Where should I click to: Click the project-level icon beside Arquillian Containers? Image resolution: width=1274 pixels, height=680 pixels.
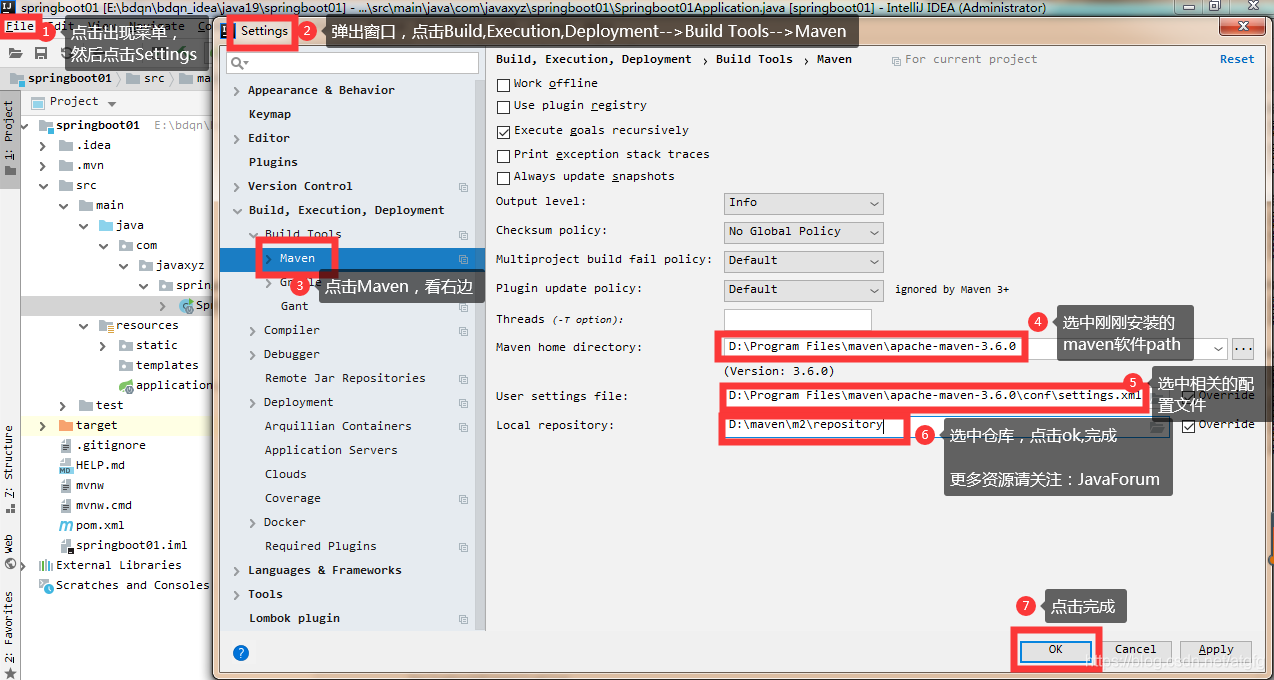click(463, 427)
